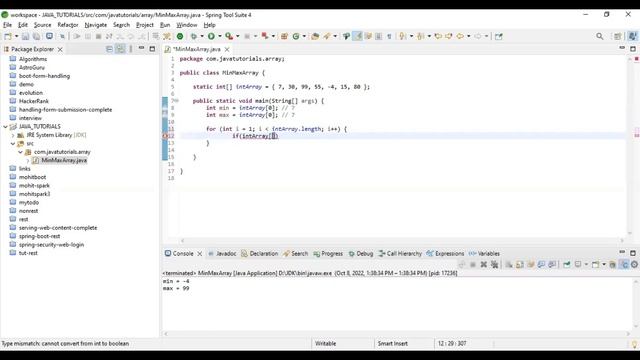Image resolution: width=640 pixels, height=360 pixels.
Task: Click the editor horizontal scrollbar
Action: tap(402, 241)
